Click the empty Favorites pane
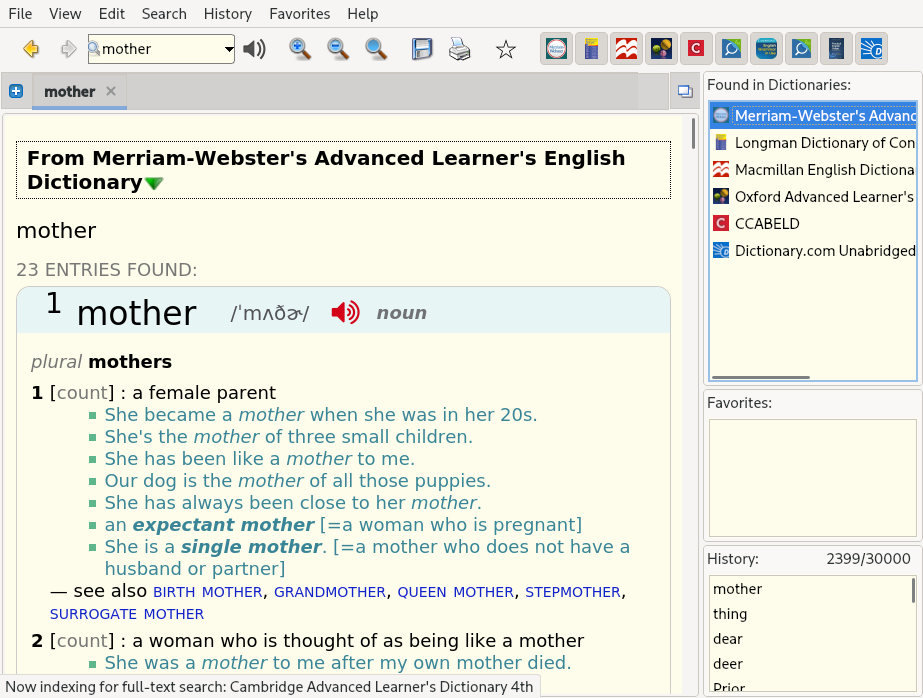This screenshot has height=698, width=923. click(812, 478)
